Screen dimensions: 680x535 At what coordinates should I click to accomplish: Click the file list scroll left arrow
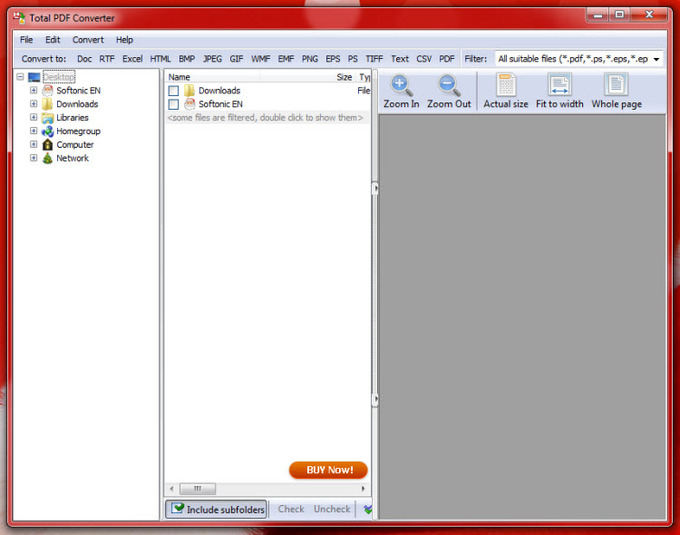click(x=172, y=489)
